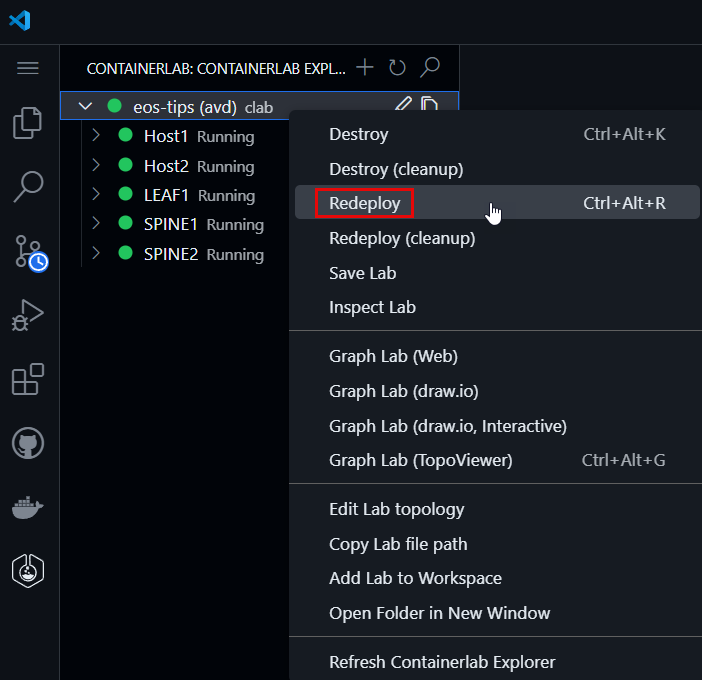Image resolution: width=702 pixels, height=680 pixels.
Task: Click the copy icon on eos-tips row
Action: point(429,104)
